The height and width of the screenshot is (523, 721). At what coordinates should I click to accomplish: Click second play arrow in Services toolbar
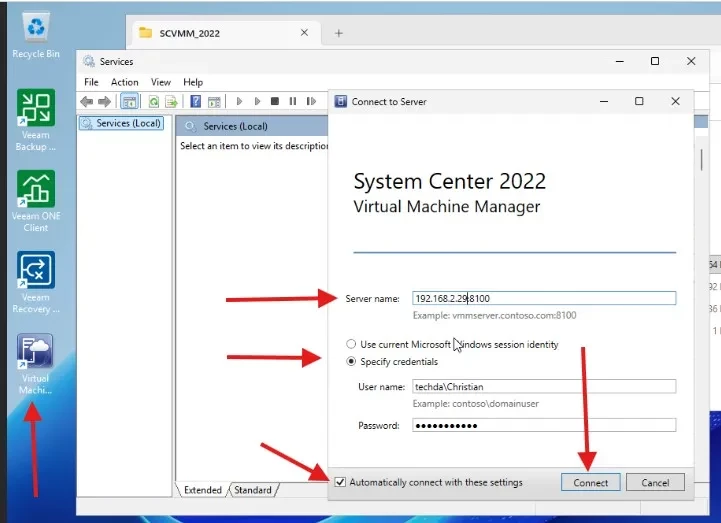pos(257,101)
